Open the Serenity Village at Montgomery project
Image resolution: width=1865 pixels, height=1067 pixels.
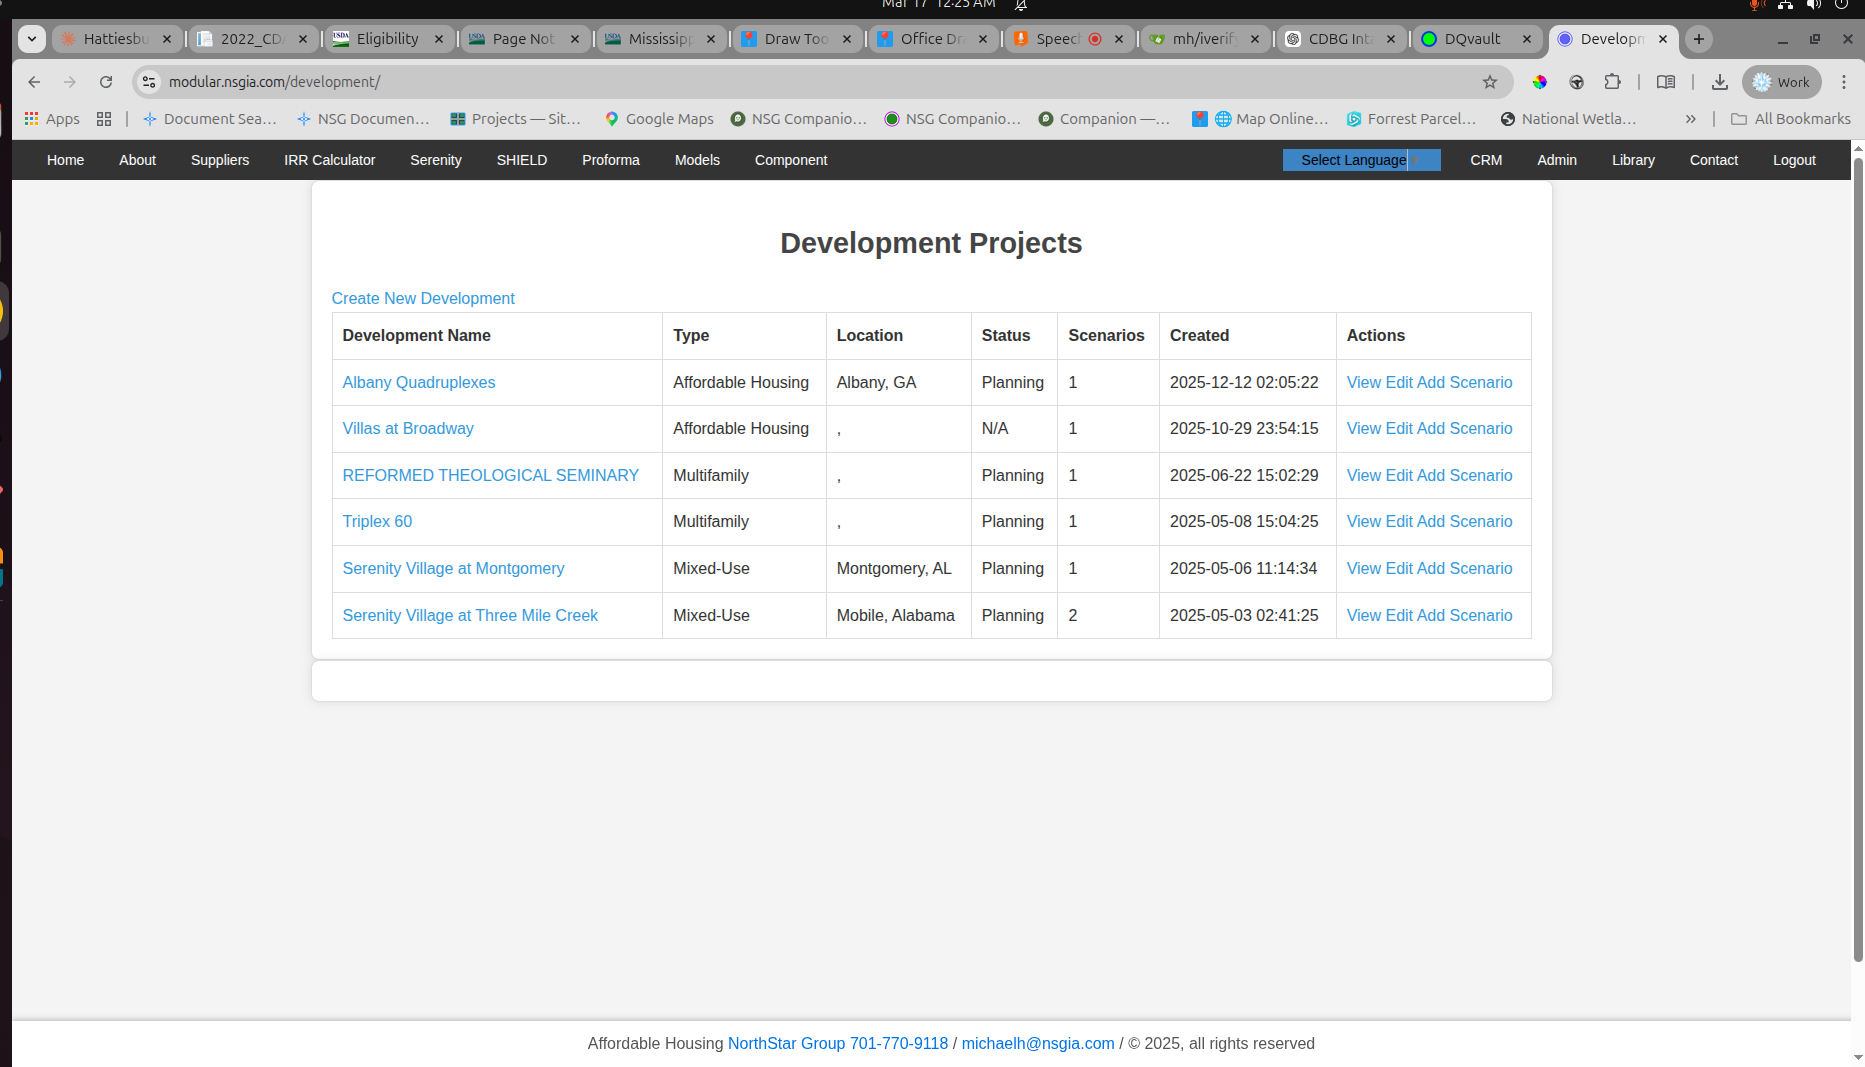click(x=453, y=568)
